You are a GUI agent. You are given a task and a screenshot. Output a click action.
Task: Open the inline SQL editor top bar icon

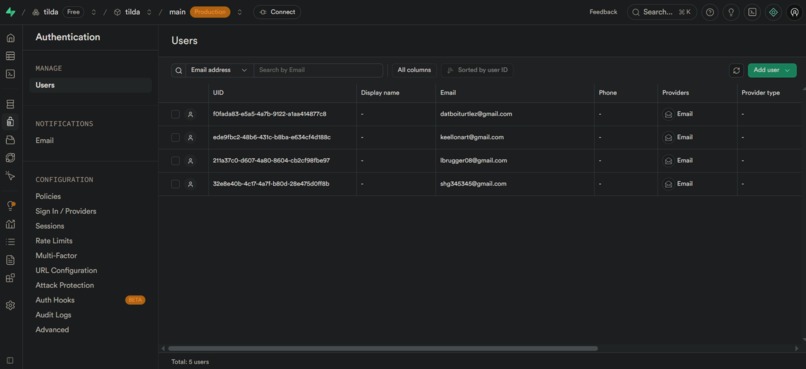click(x=752, y=12)
